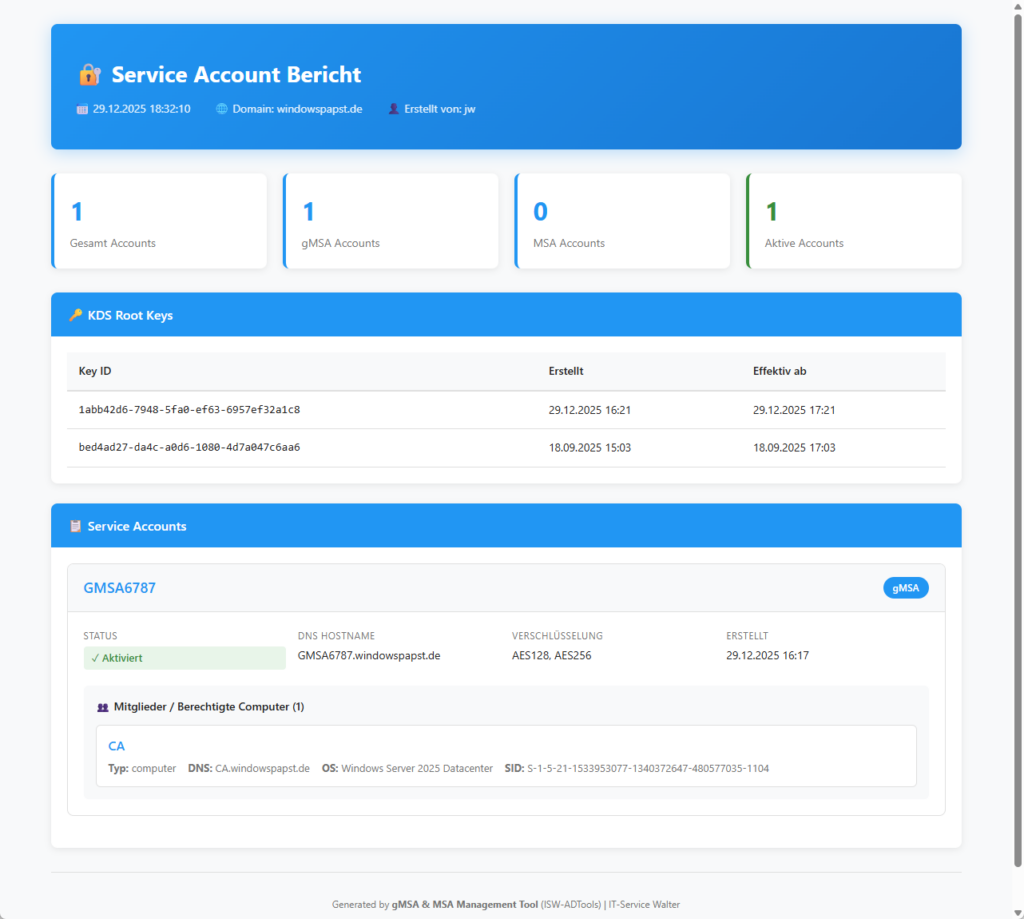1024x919 pixels.
Task: Click the calendar icon before the timestamp
Action: [x=81, y=108]
